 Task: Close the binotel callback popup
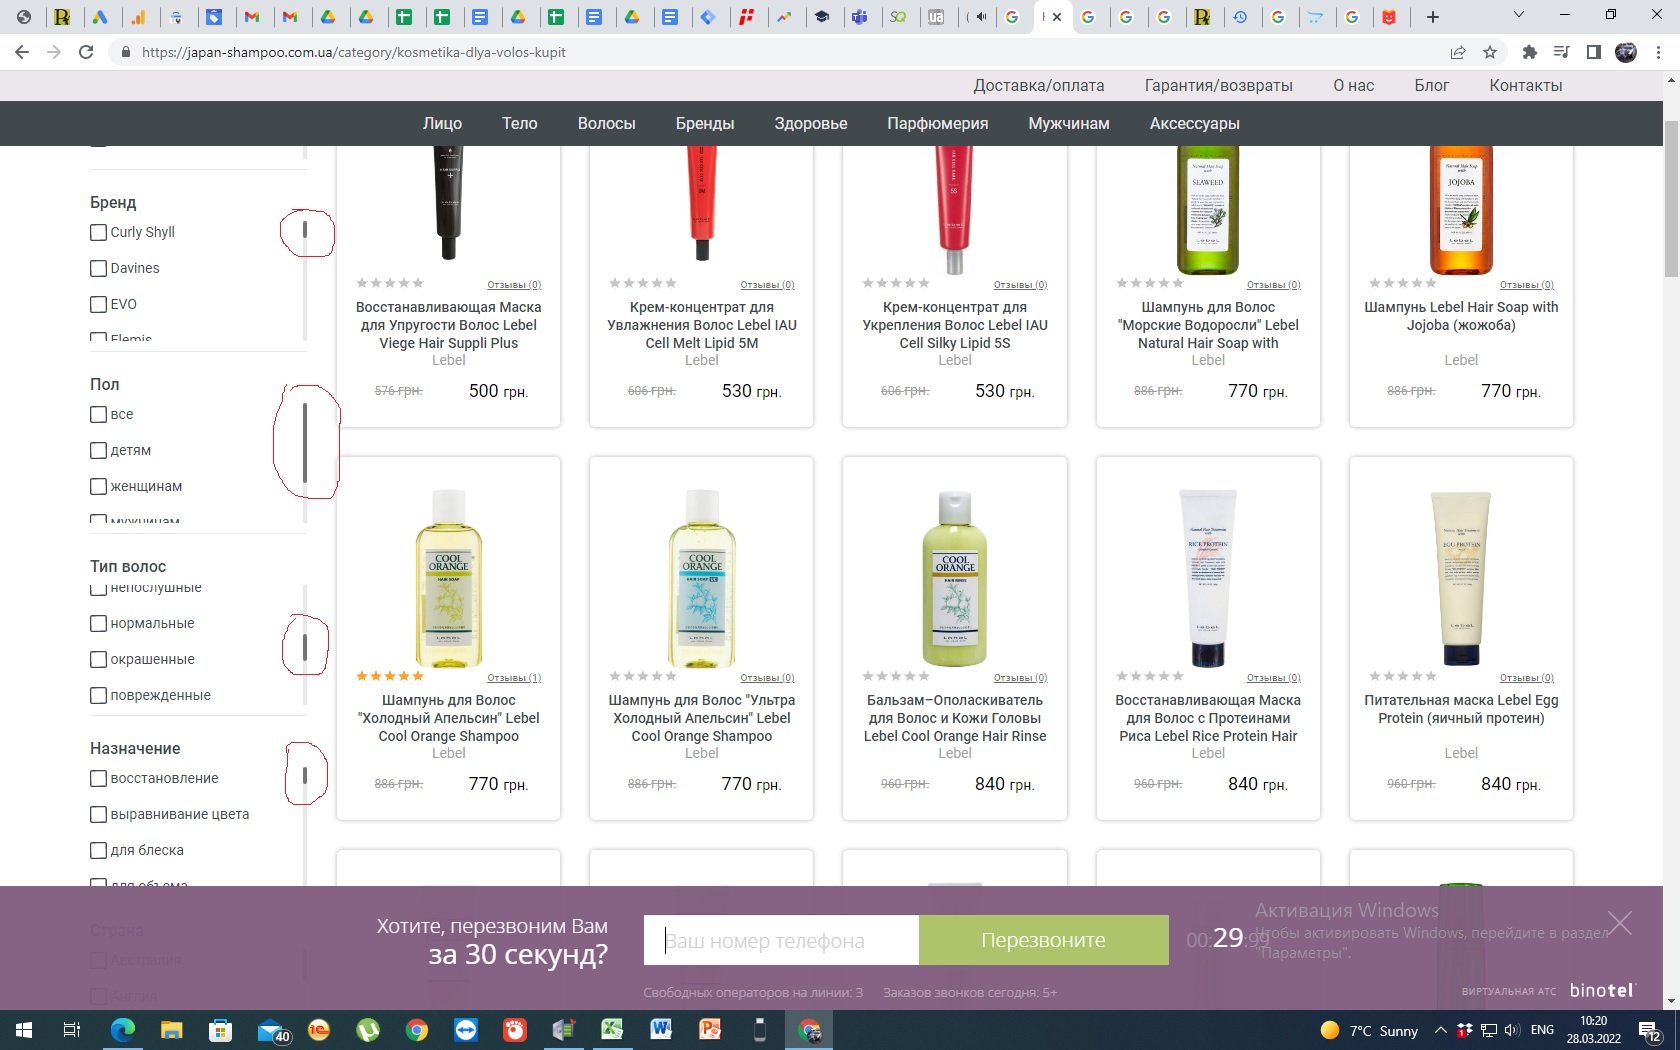tap(1619, 923)
